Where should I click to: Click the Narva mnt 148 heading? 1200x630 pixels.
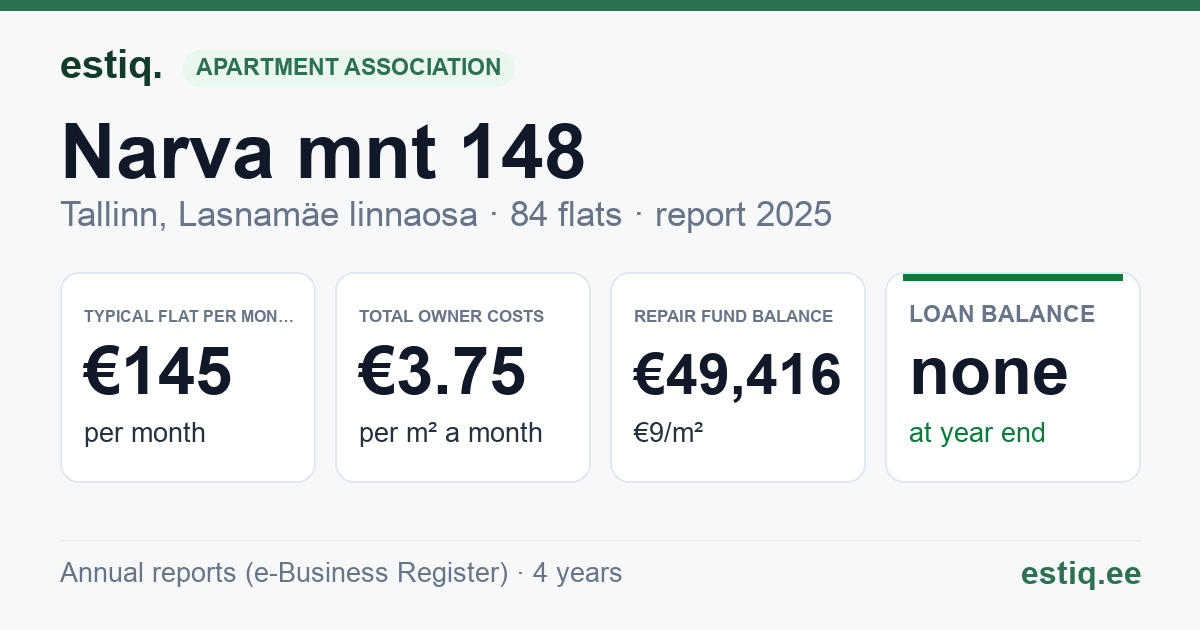[x=323, y=151]
